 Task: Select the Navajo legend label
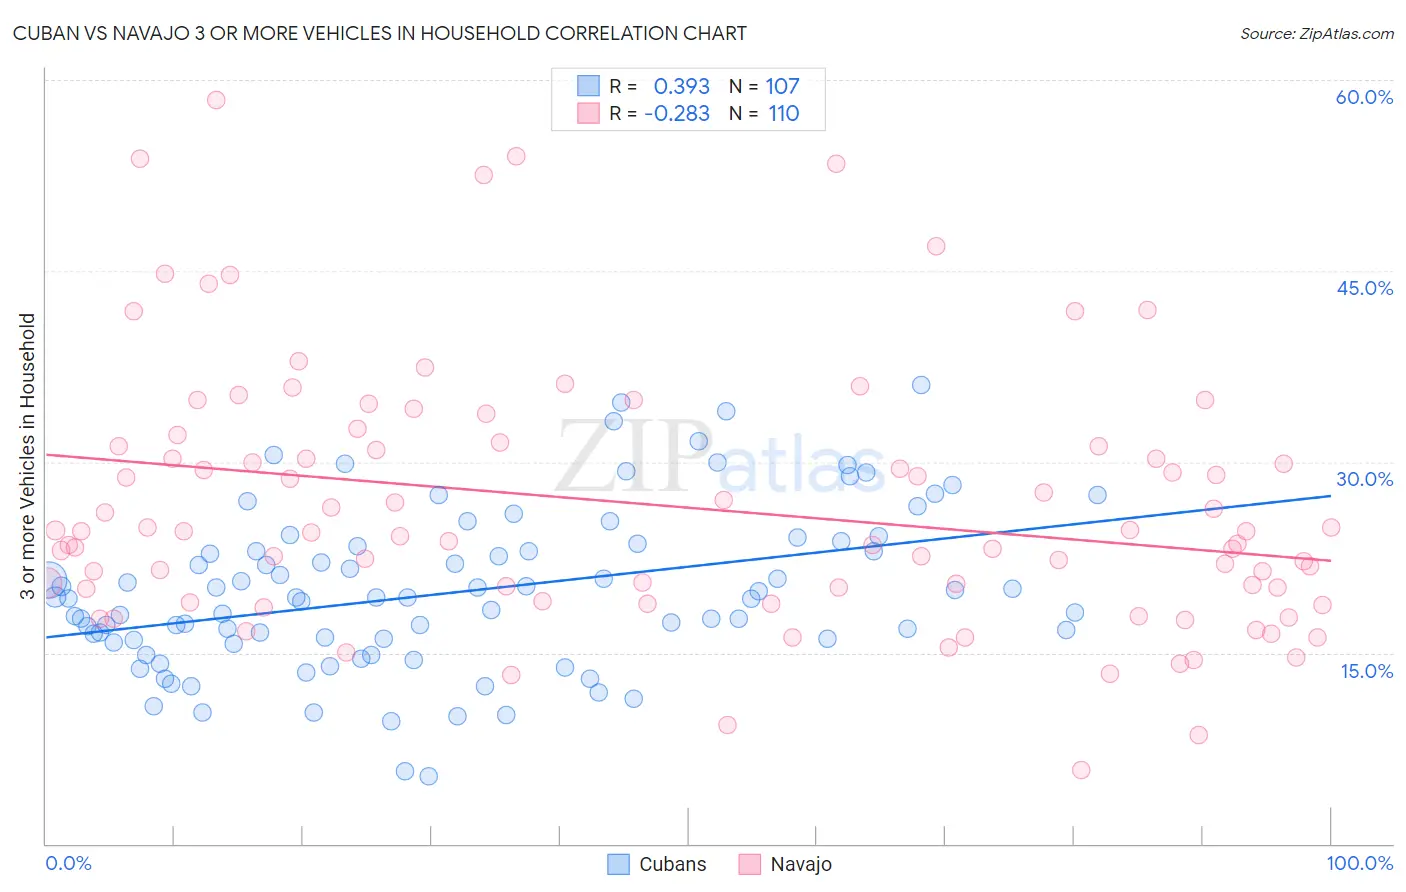pyautogui.click(x=801, y=864)
